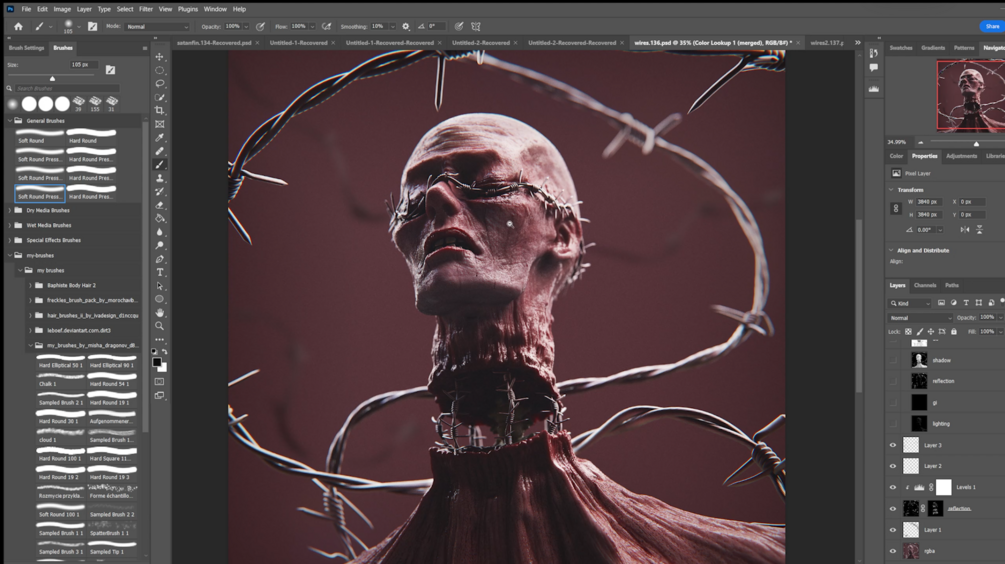Select the Move tool
The height and width of the screenshot is (564, 1005).
click(x=160, y=56)
